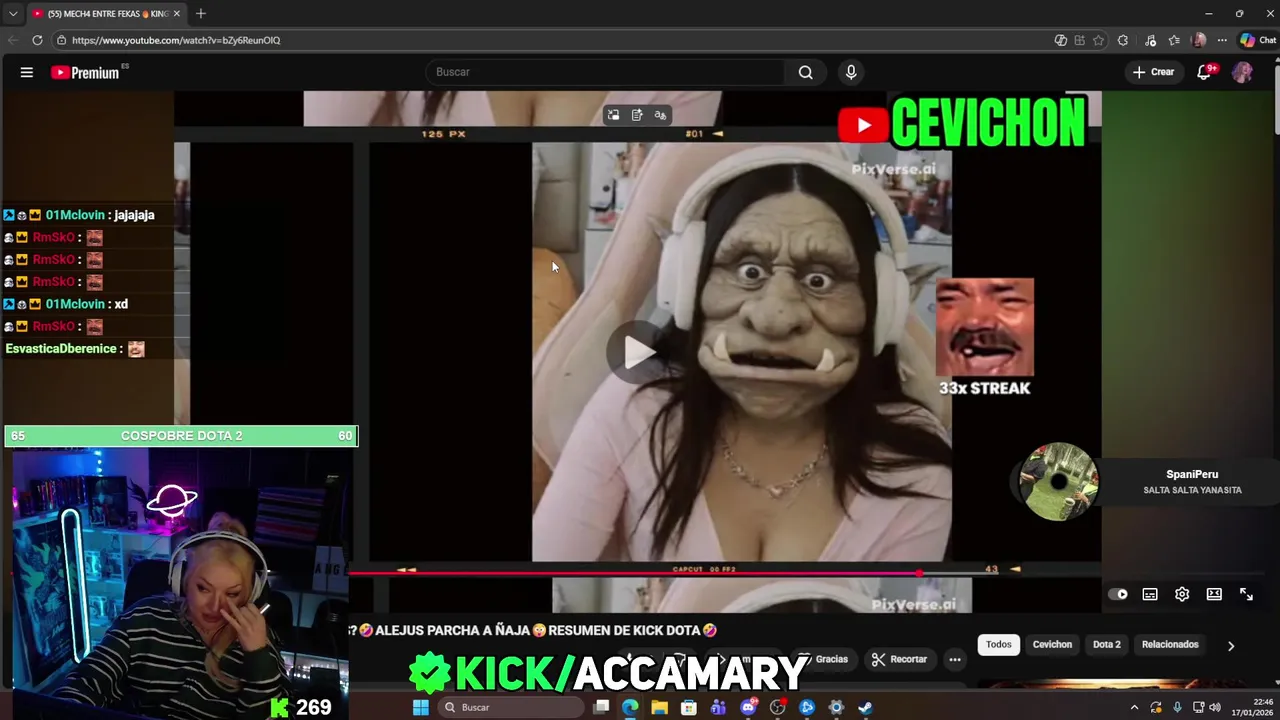Open browser extensions puzzle icon
This screenshot has width=1280, height=720.
pos(1122,40)
